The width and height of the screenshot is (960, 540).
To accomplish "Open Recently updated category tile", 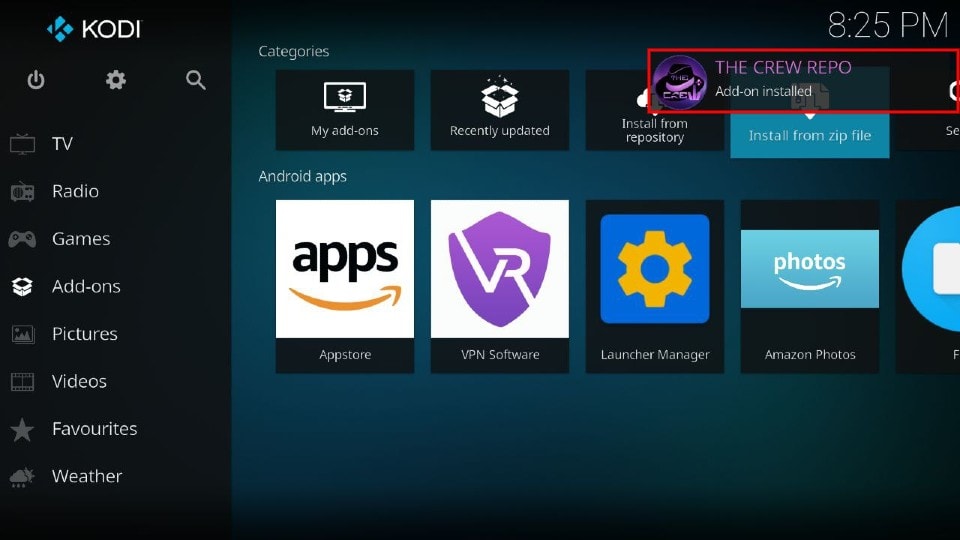I will click(x=500, y=110).
